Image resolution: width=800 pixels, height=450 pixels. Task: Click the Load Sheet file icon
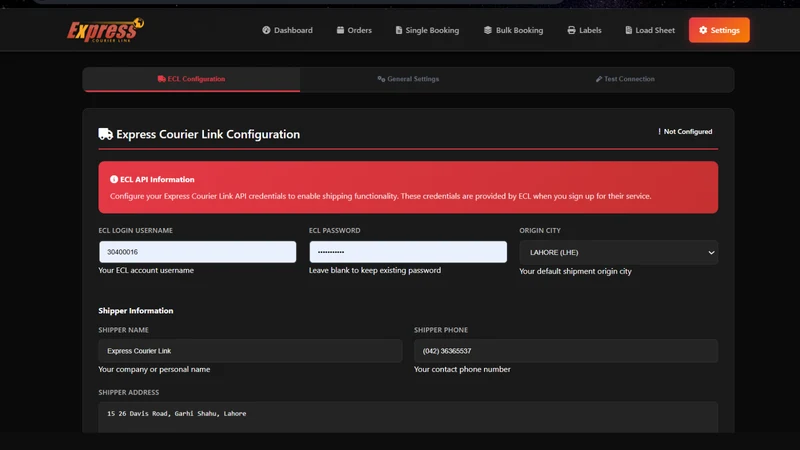tap(629, 30)
